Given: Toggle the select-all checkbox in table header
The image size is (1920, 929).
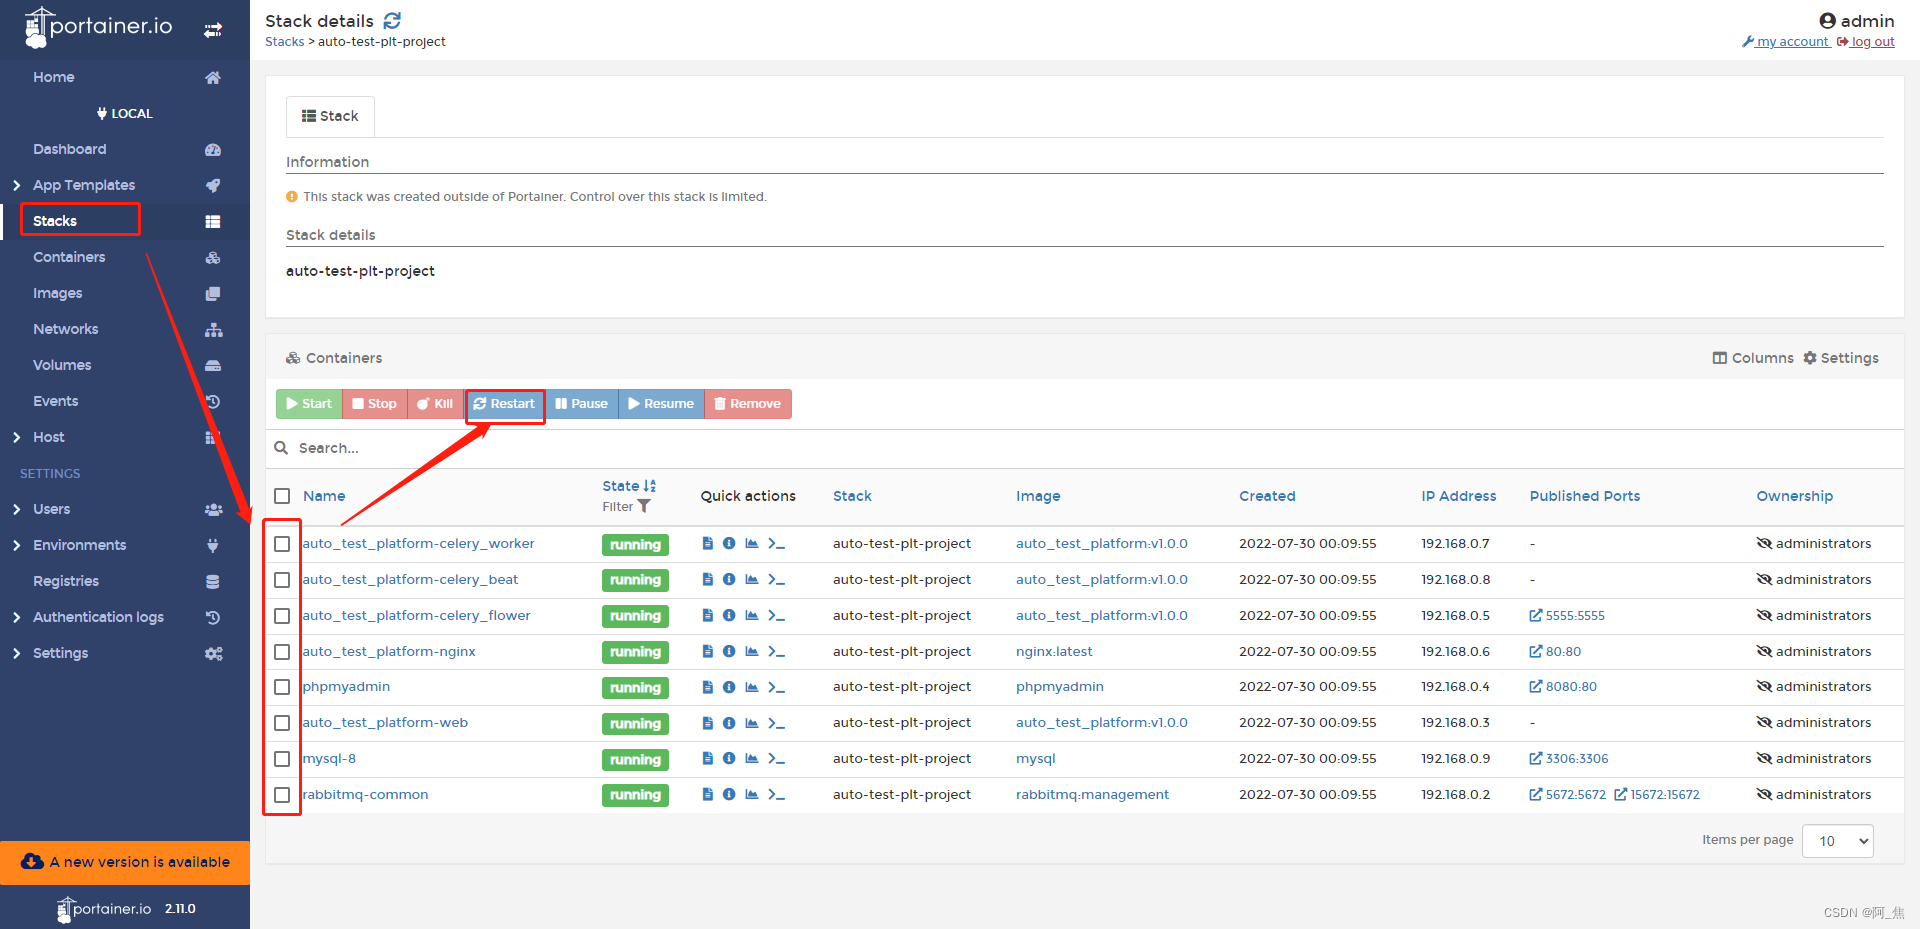Looking at the screenshot, I should tap(282, 496).
